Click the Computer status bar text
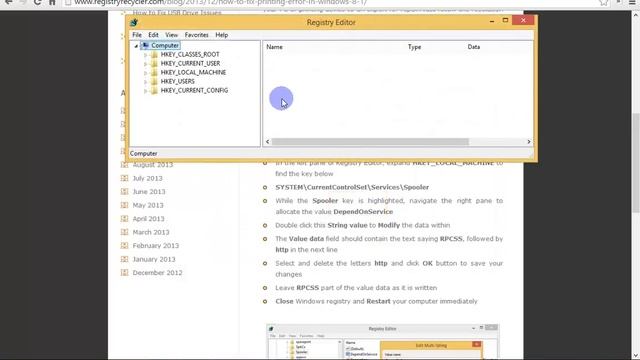This screenshot has height=360, width=640. click(143, 154)
